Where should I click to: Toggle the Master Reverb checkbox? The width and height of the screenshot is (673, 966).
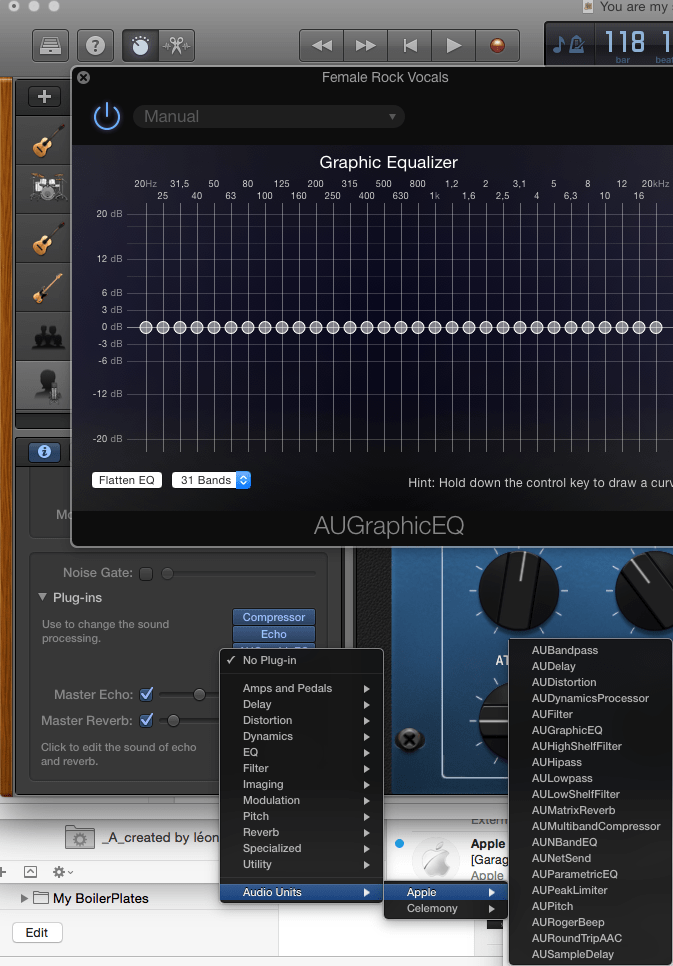click(146, 720)
